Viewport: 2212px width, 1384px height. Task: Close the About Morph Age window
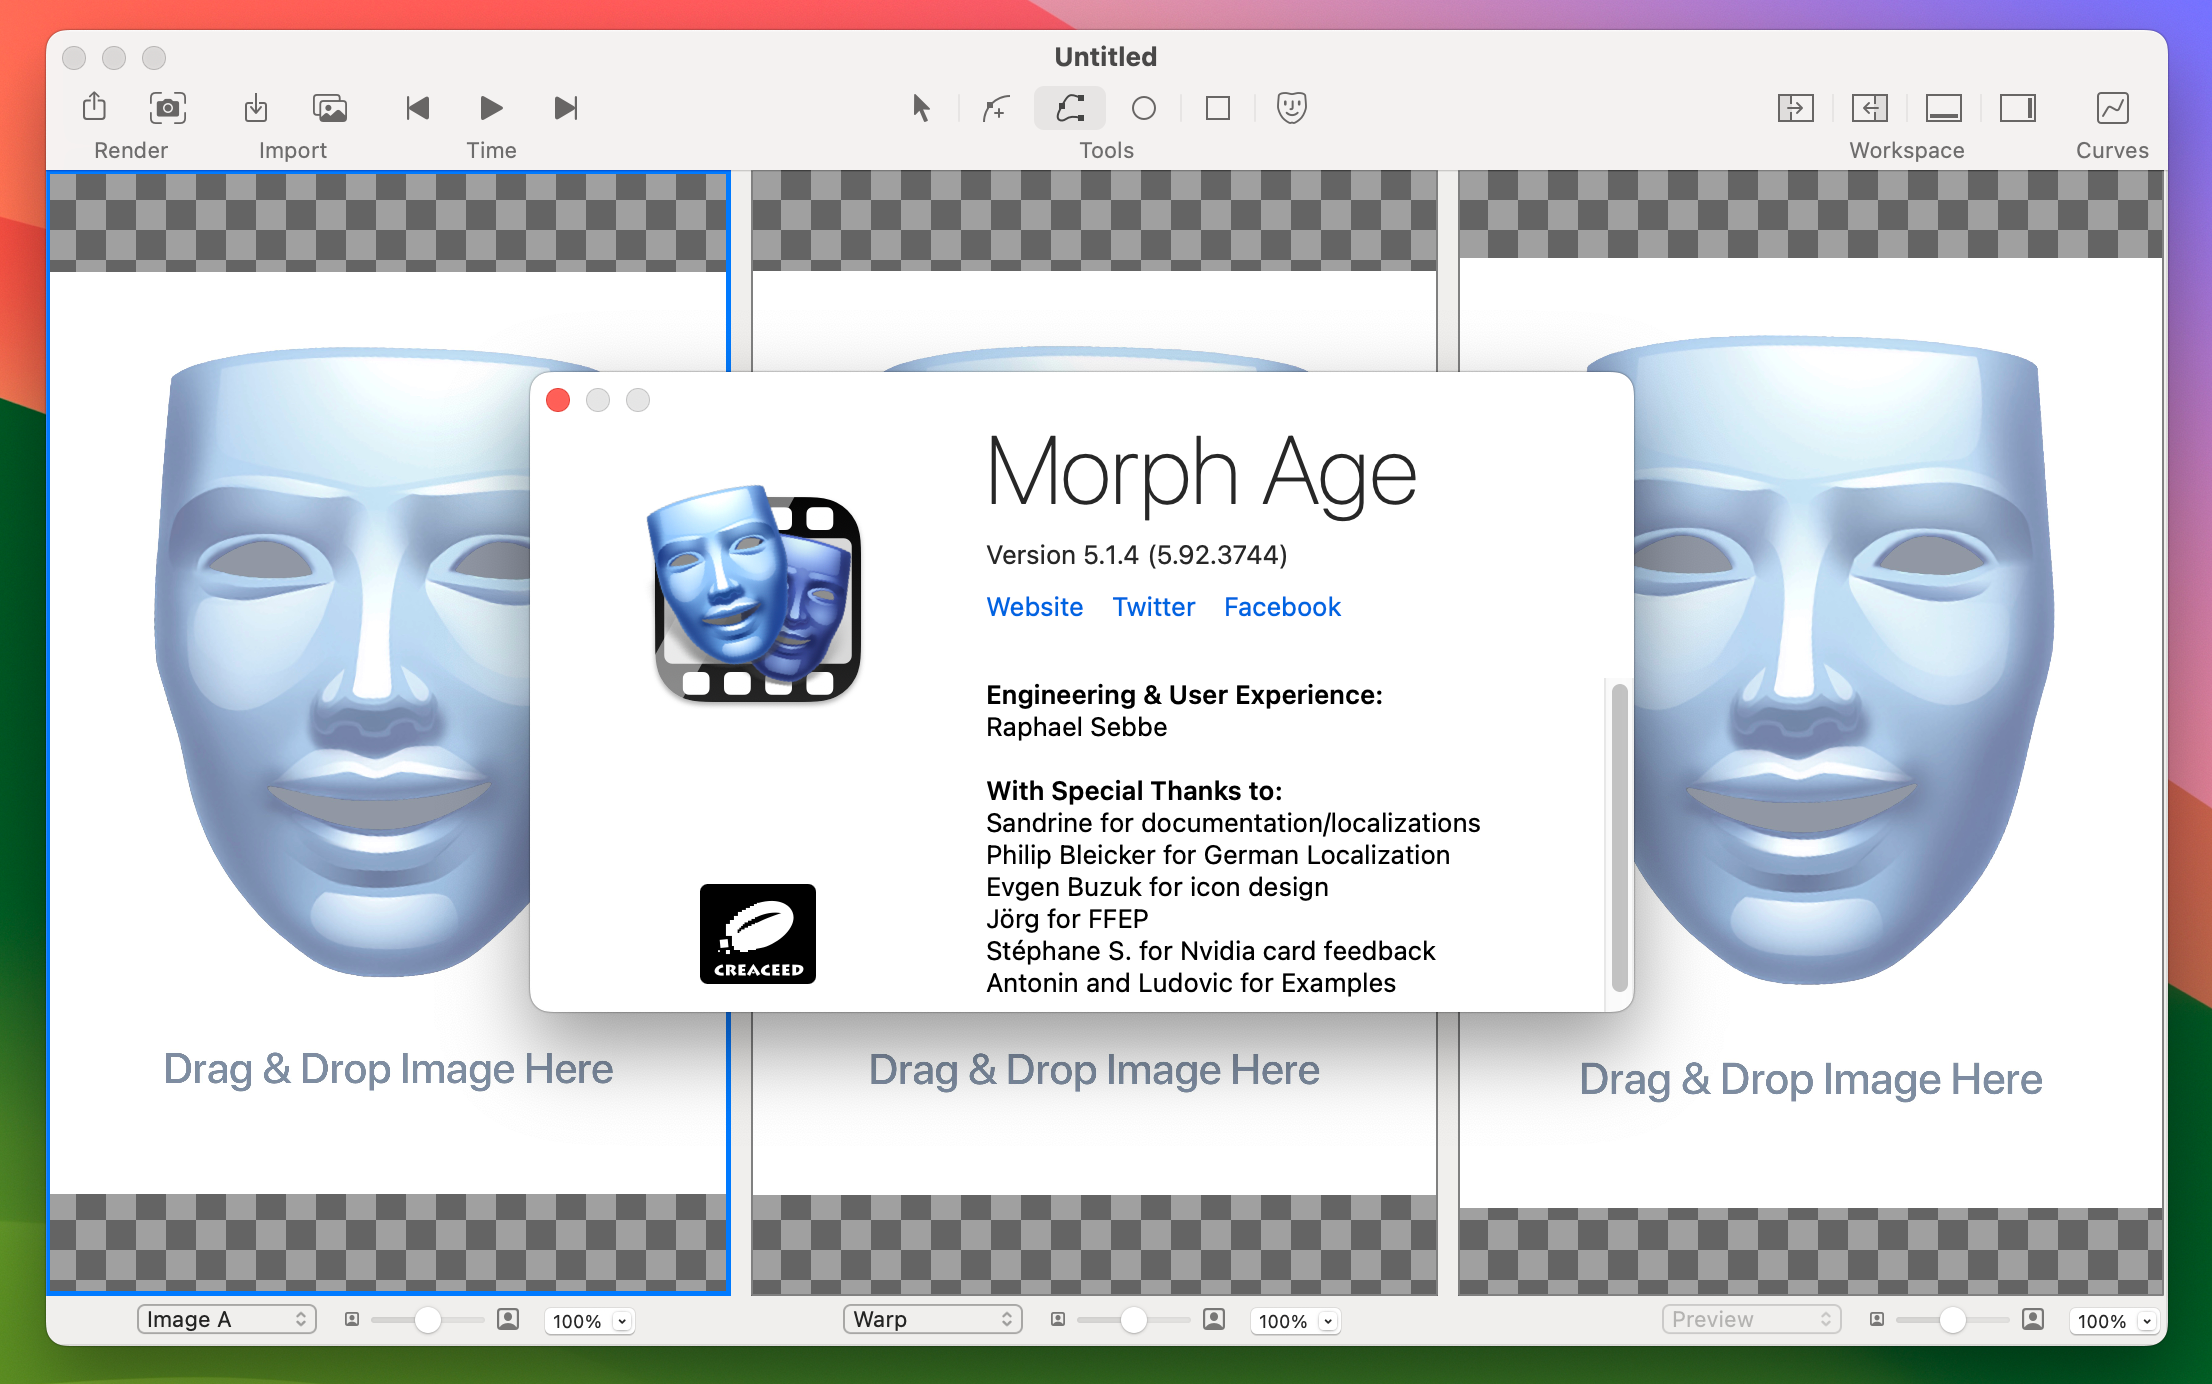click(558, 400)
